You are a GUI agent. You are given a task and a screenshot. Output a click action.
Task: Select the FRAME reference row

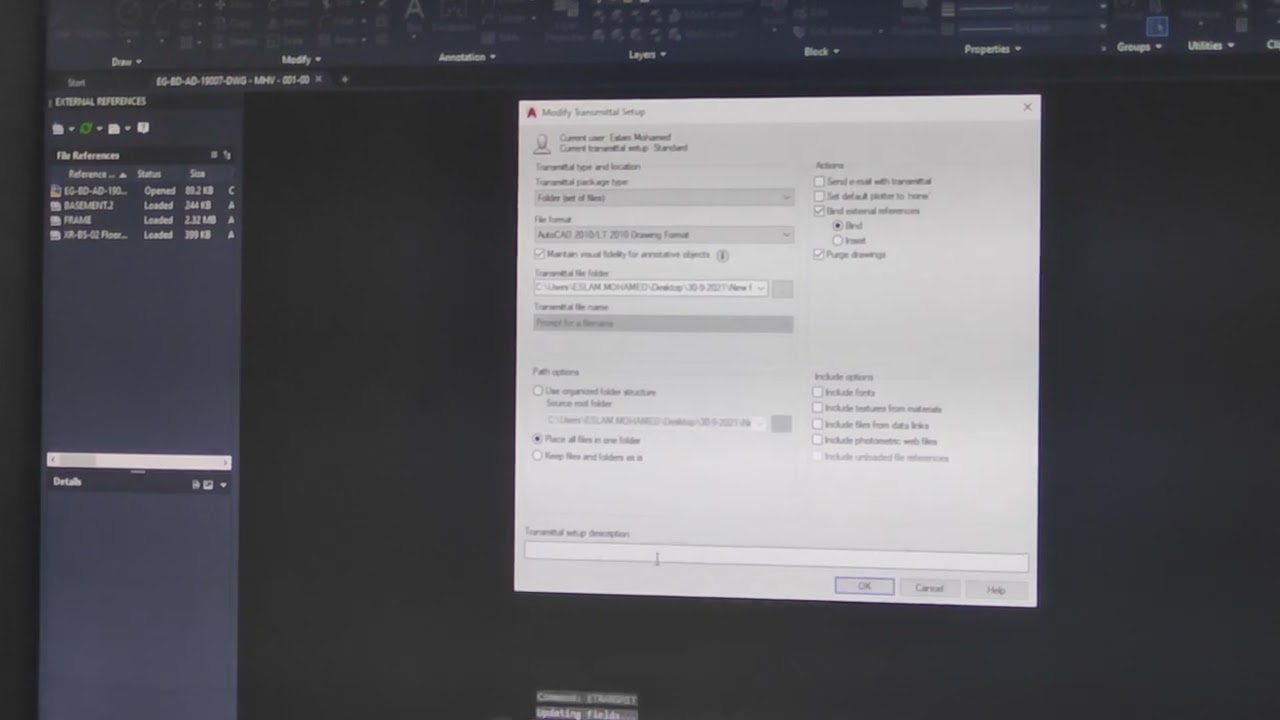click(x=143, y=220)
